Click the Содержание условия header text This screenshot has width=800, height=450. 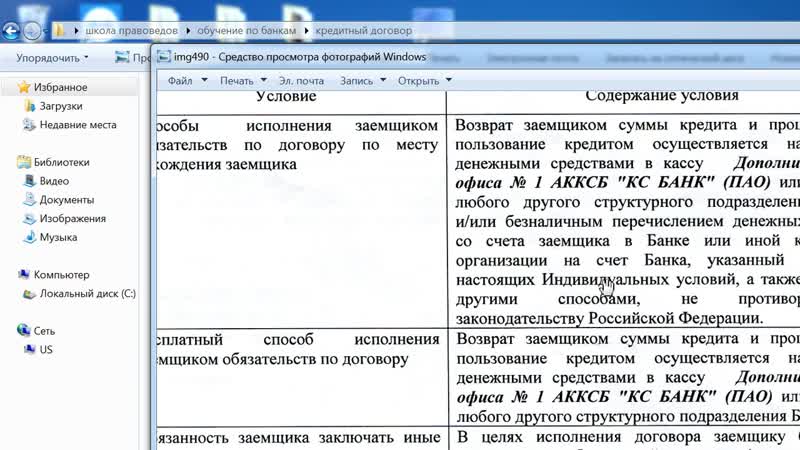point(662,95)
